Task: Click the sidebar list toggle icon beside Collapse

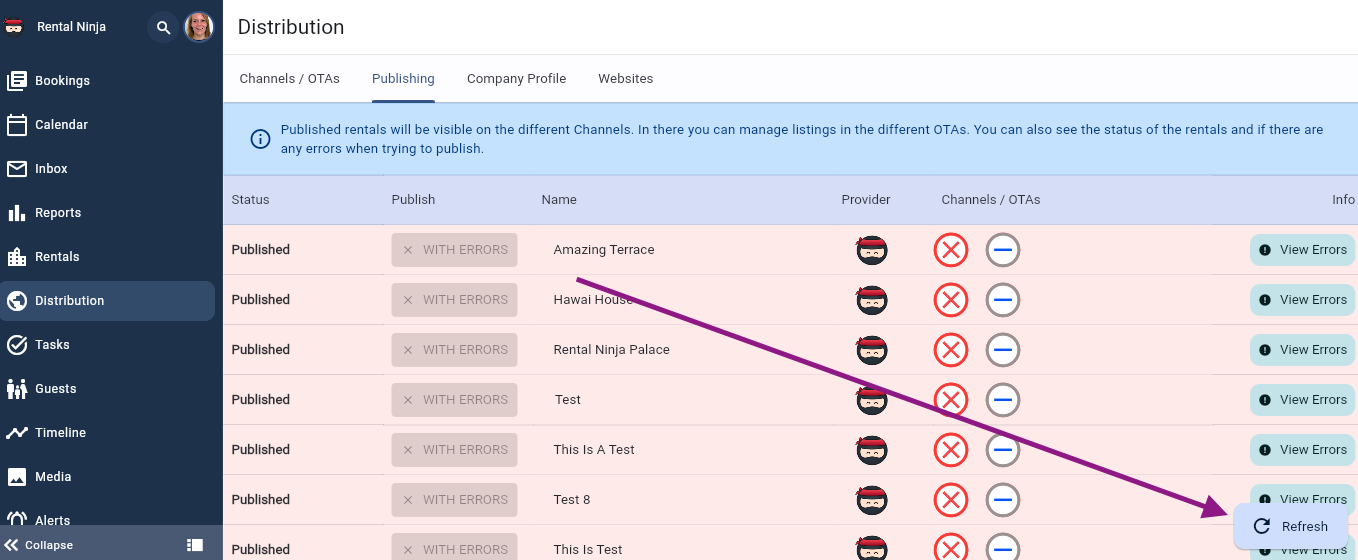Action: click(195, 545)
